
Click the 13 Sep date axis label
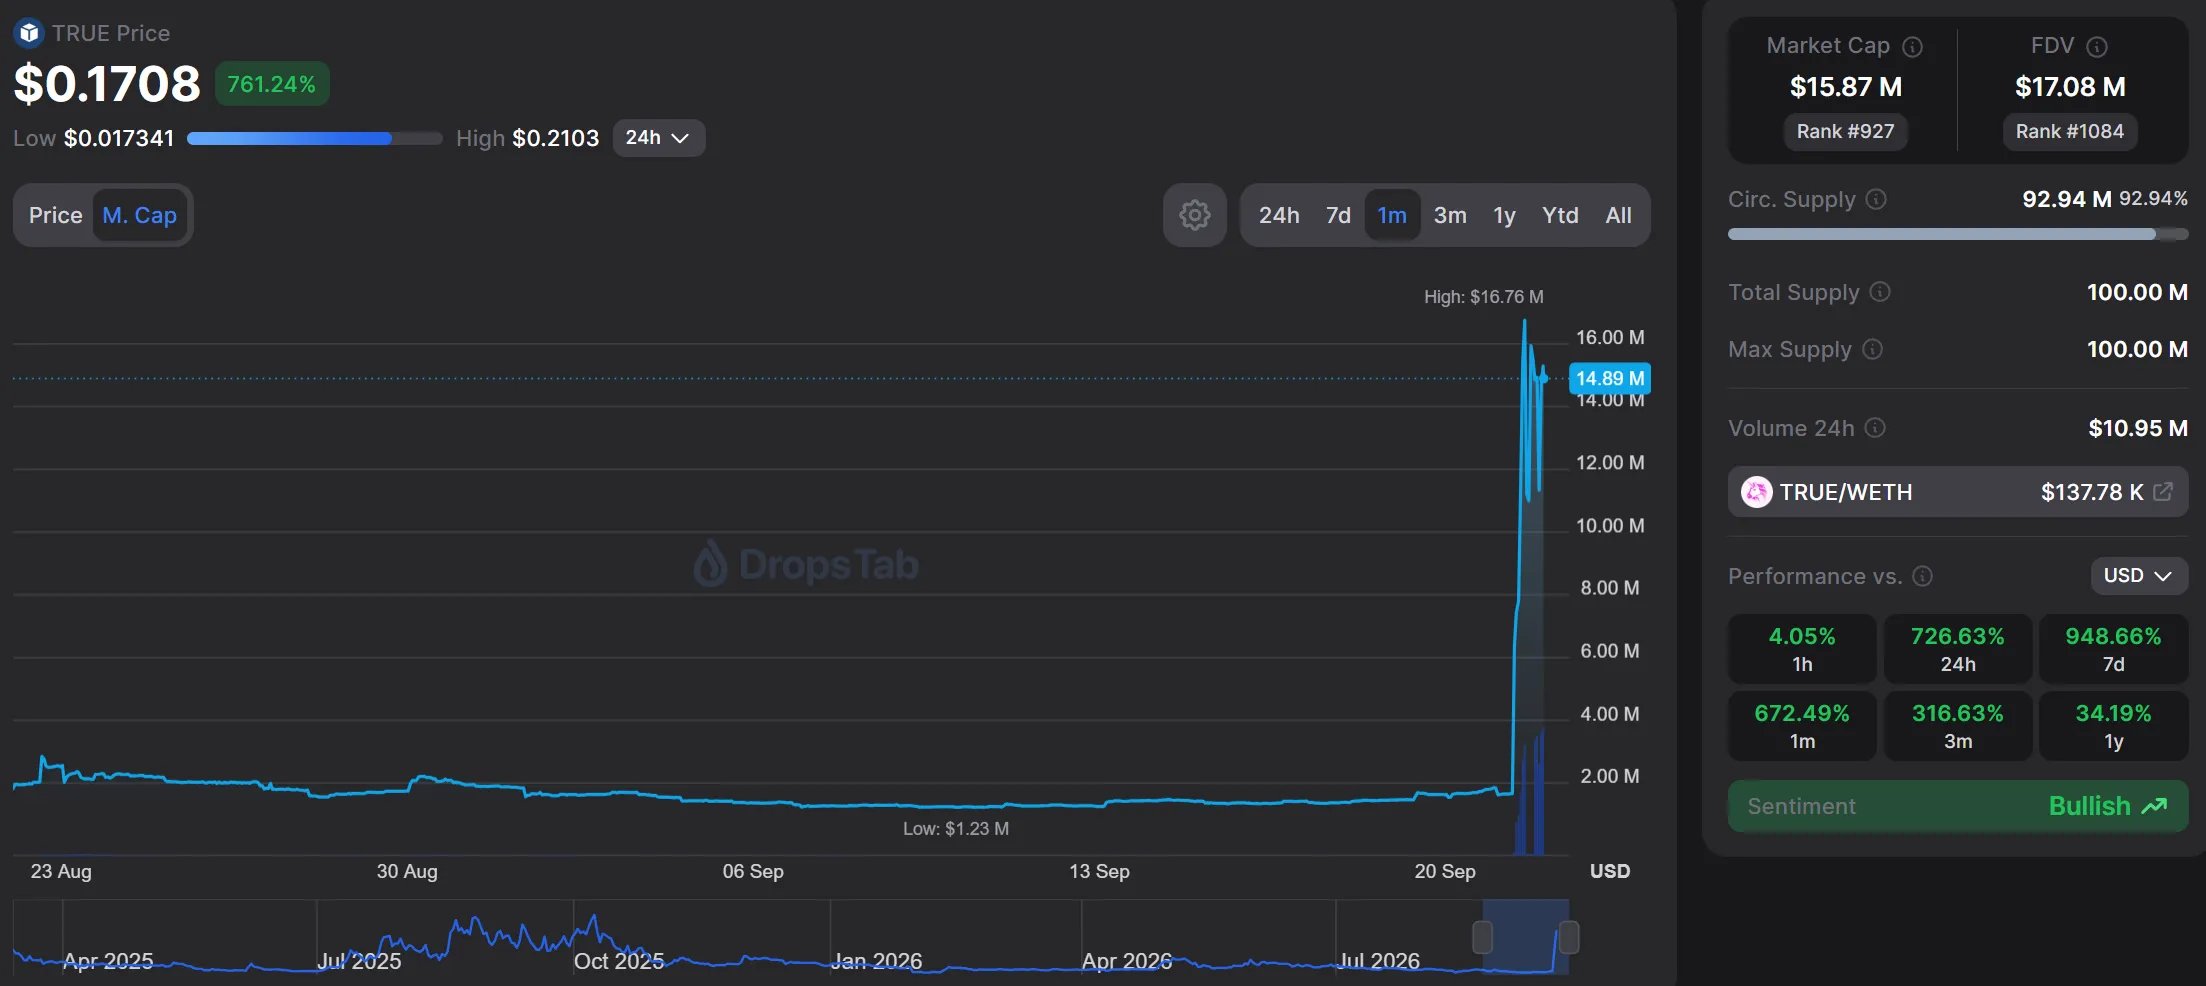tap(1099, 871)
